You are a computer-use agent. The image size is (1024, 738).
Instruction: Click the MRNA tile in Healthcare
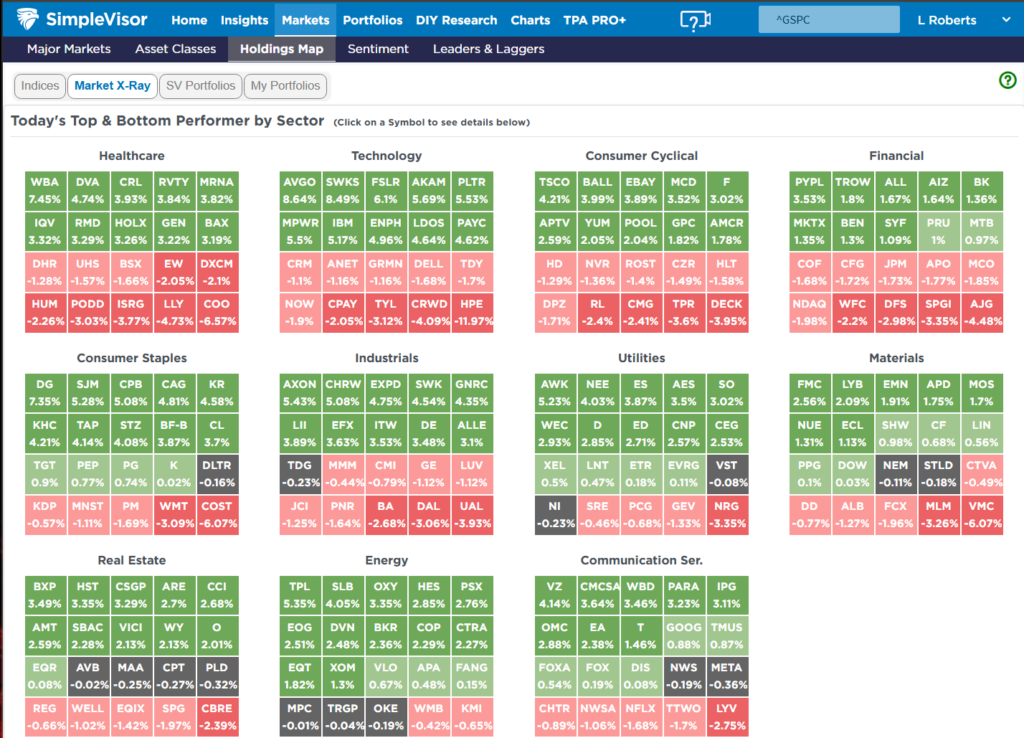[x=217, y=191]
